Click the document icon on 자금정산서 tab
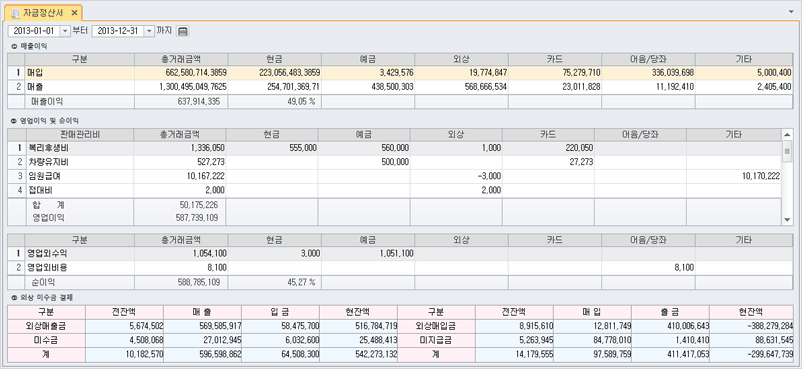The image size is (802, 369). 16,12
